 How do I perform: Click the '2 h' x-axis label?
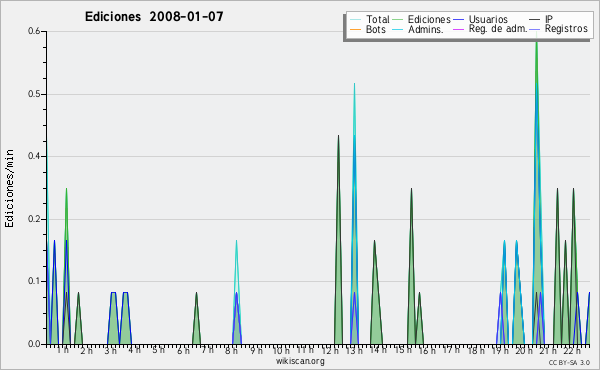86,351
